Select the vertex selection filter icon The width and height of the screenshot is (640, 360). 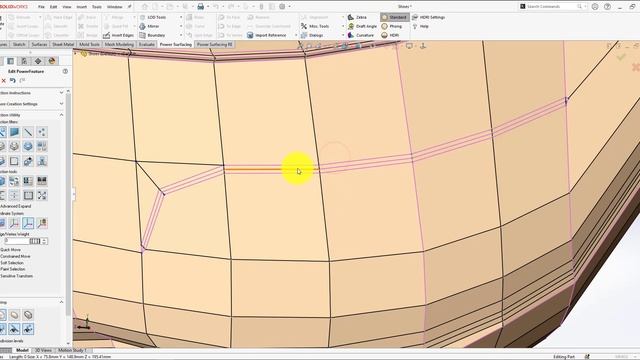tap(42, 132)
